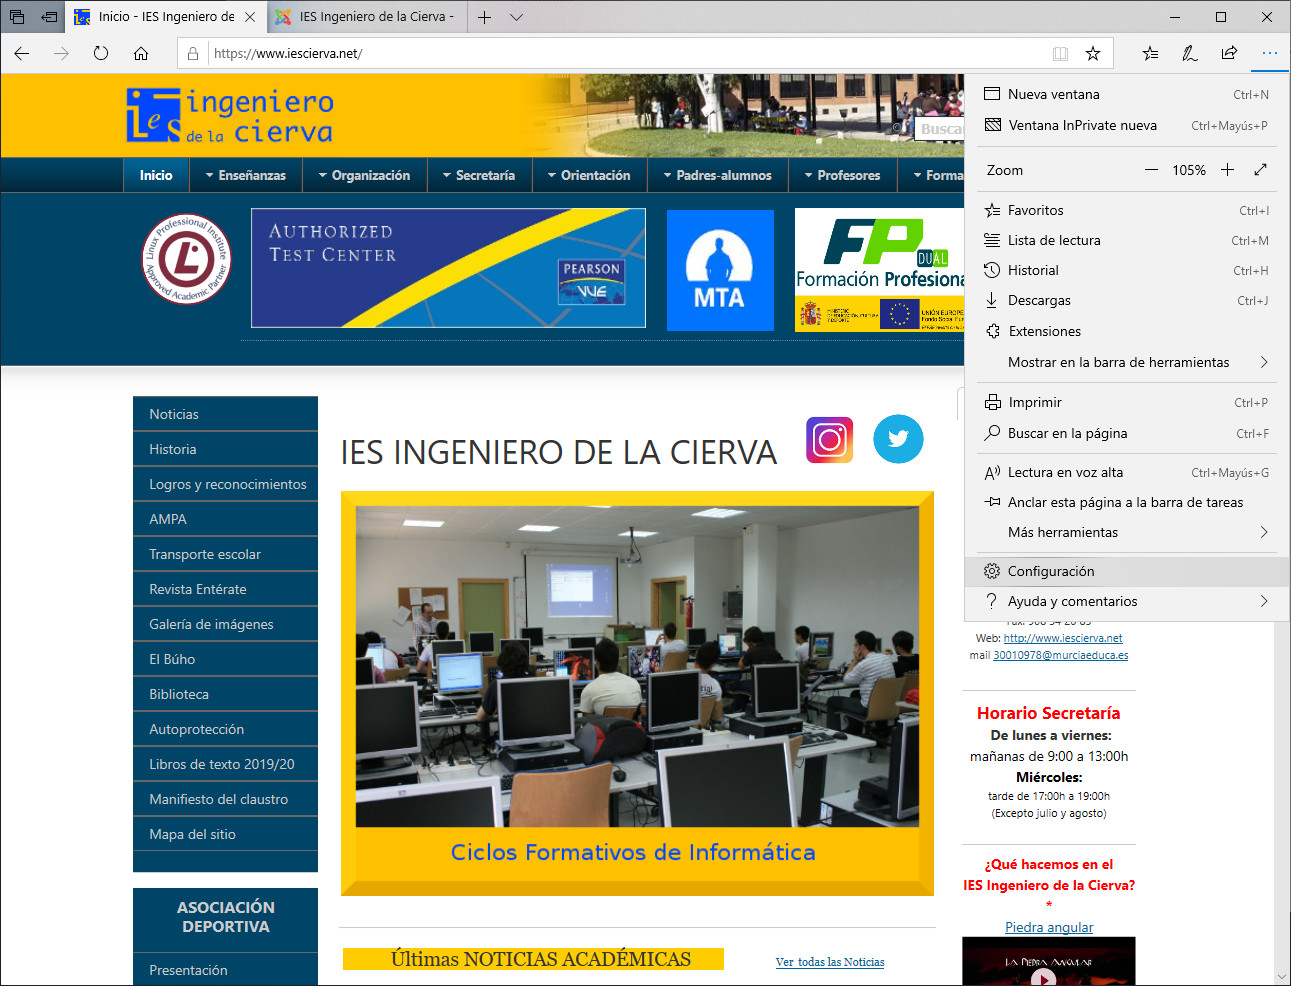
Task: Decrease zoom with the minus button
Action: click(1151, 170)
